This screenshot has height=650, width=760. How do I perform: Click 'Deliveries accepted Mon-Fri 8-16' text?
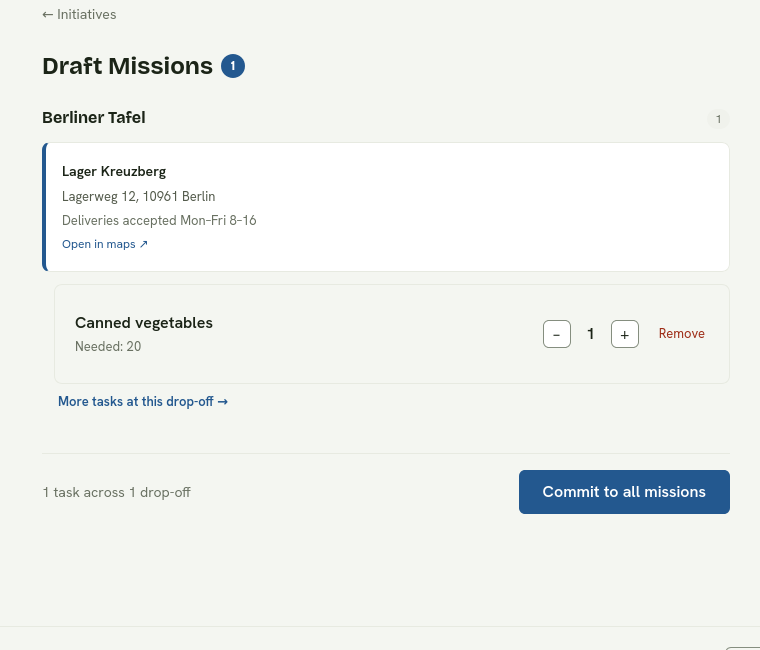[x=159, y=221]
